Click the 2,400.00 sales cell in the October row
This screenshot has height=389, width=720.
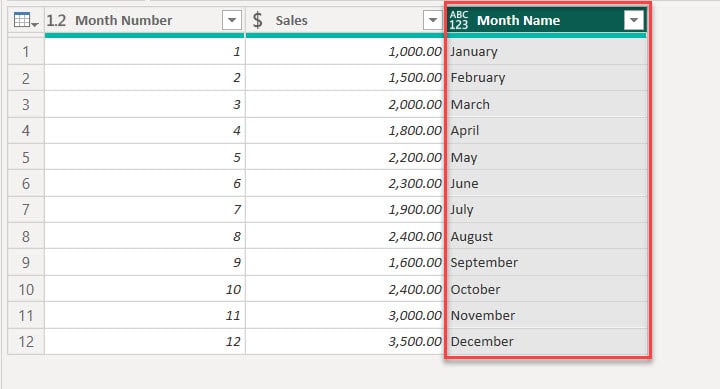pos(345,289)
